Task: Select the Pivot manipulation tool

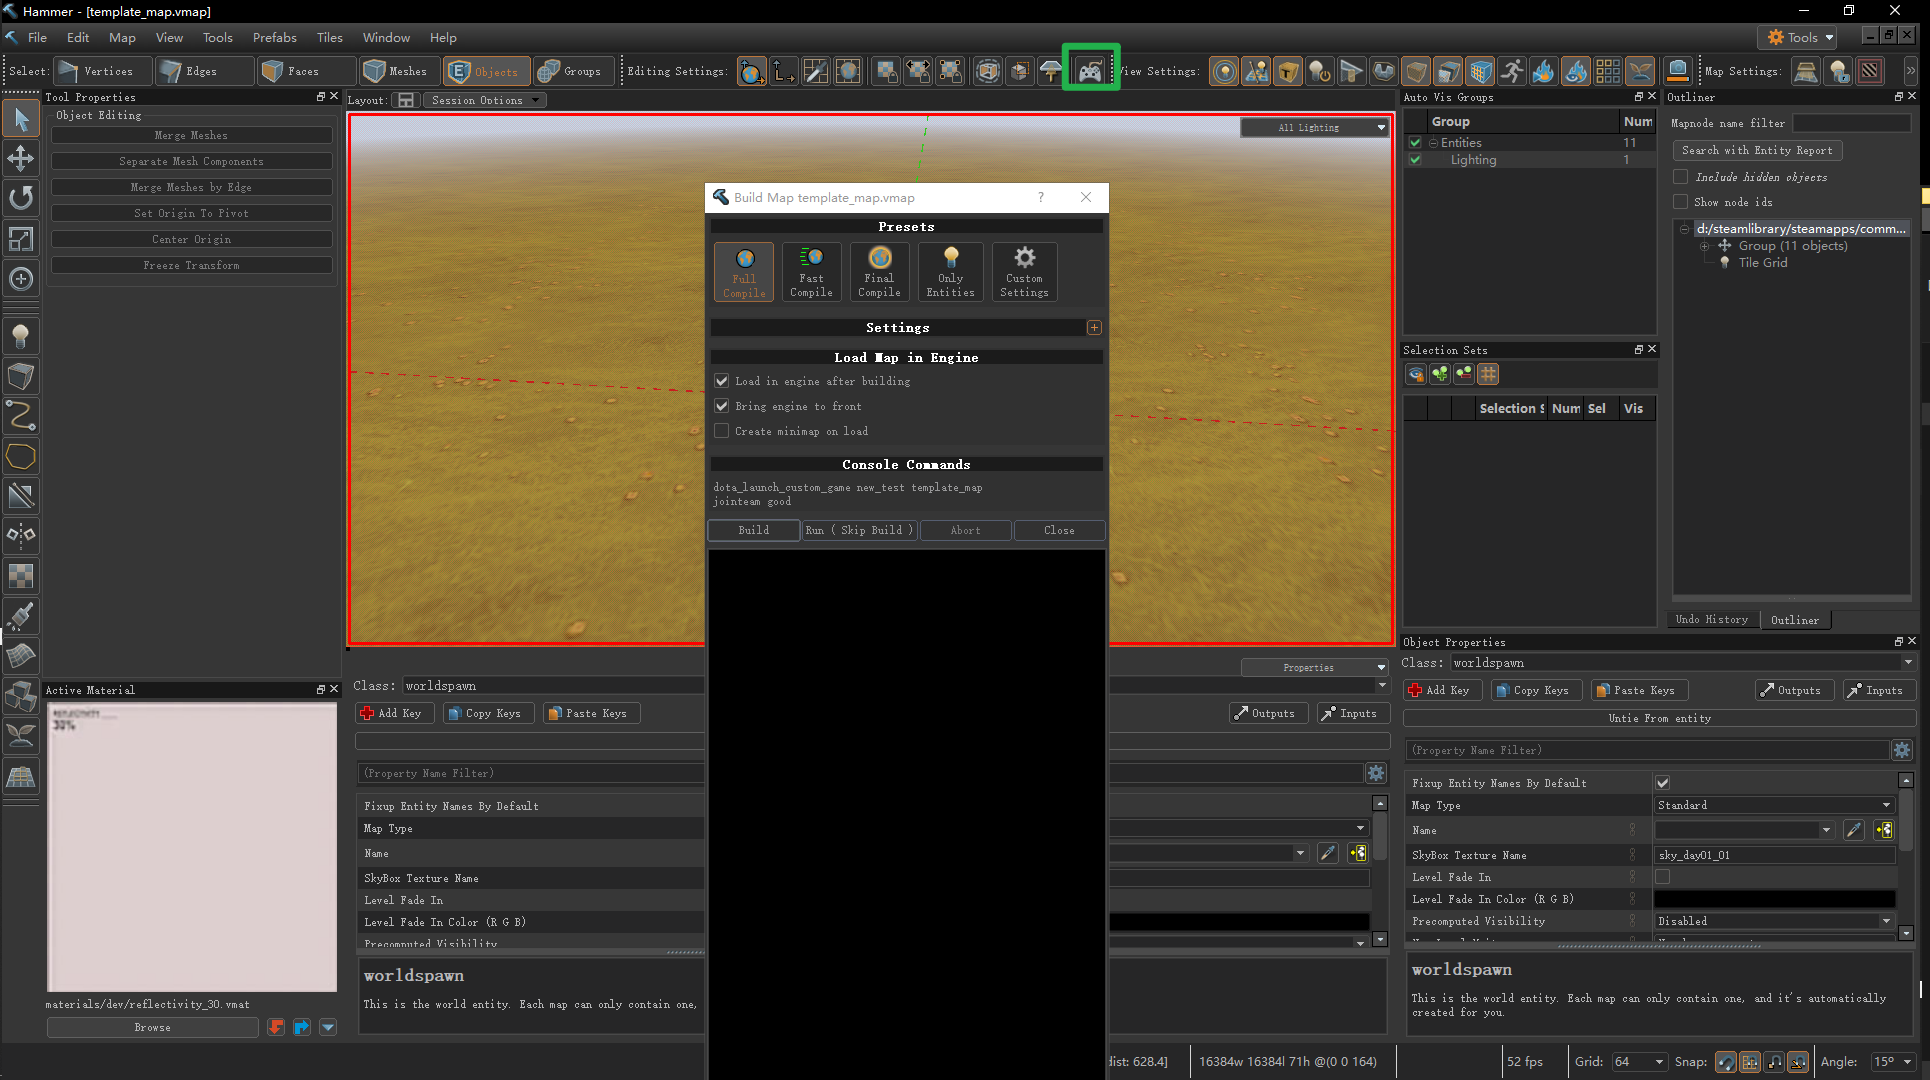Action: [21, 278]
